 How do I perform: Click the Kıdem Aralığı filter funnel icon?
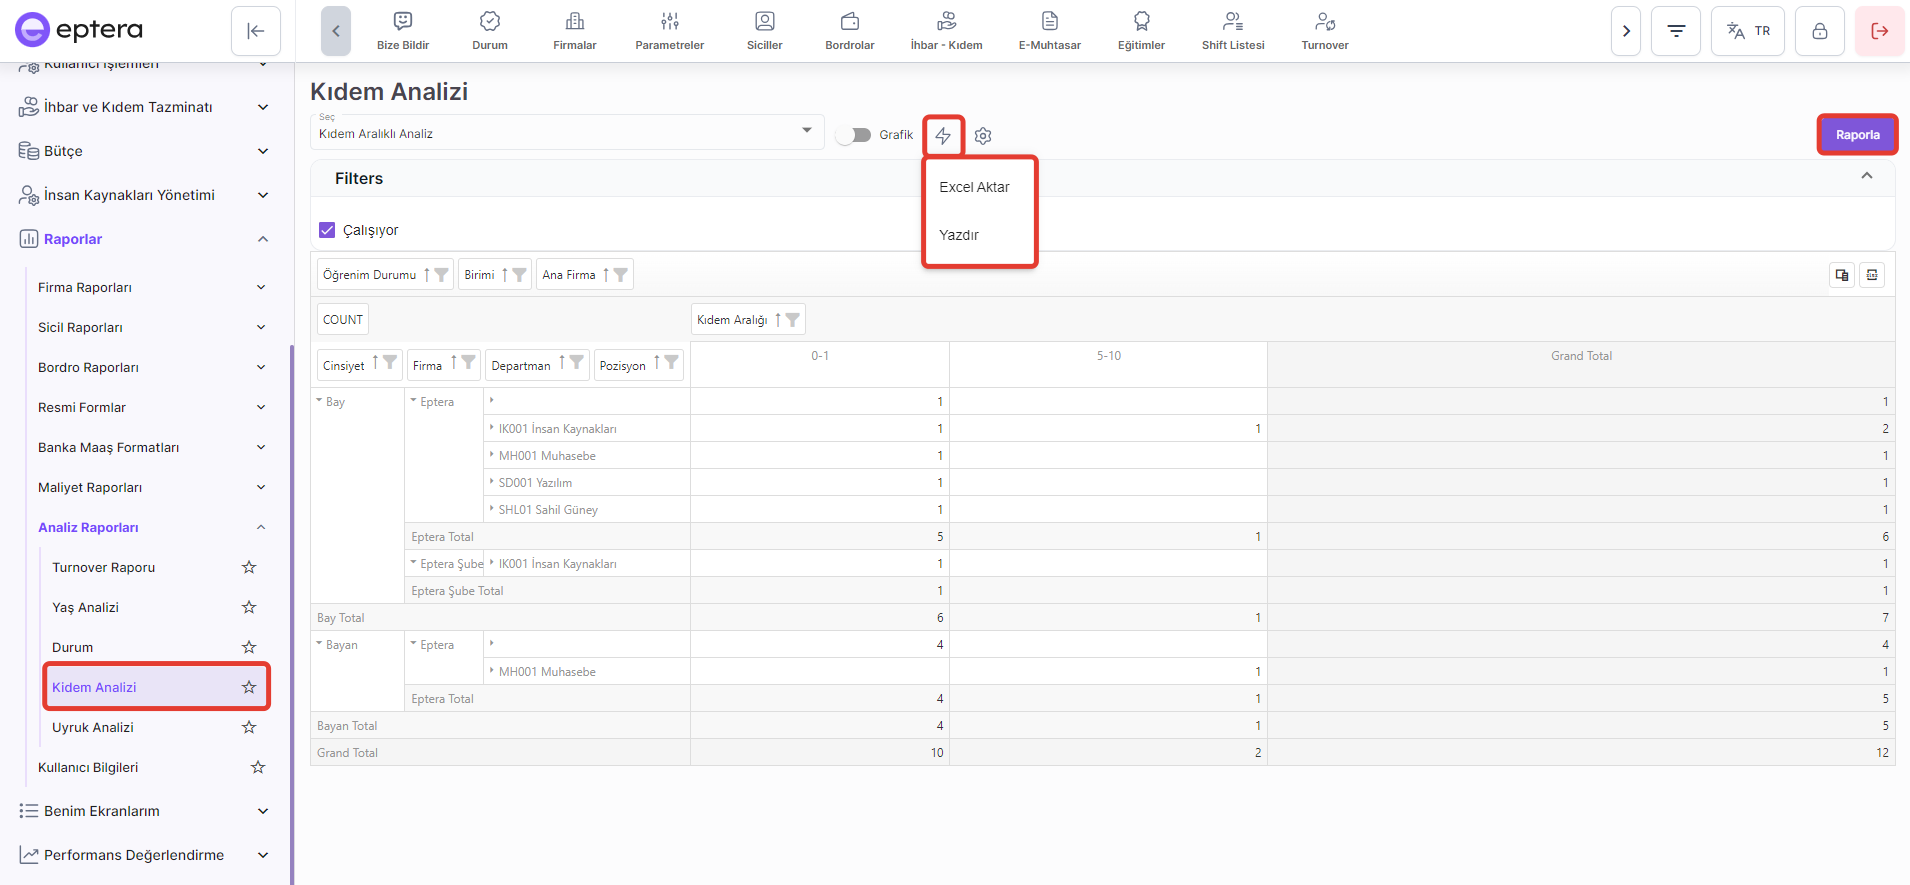pyautogui.click(x=793, y=320)
